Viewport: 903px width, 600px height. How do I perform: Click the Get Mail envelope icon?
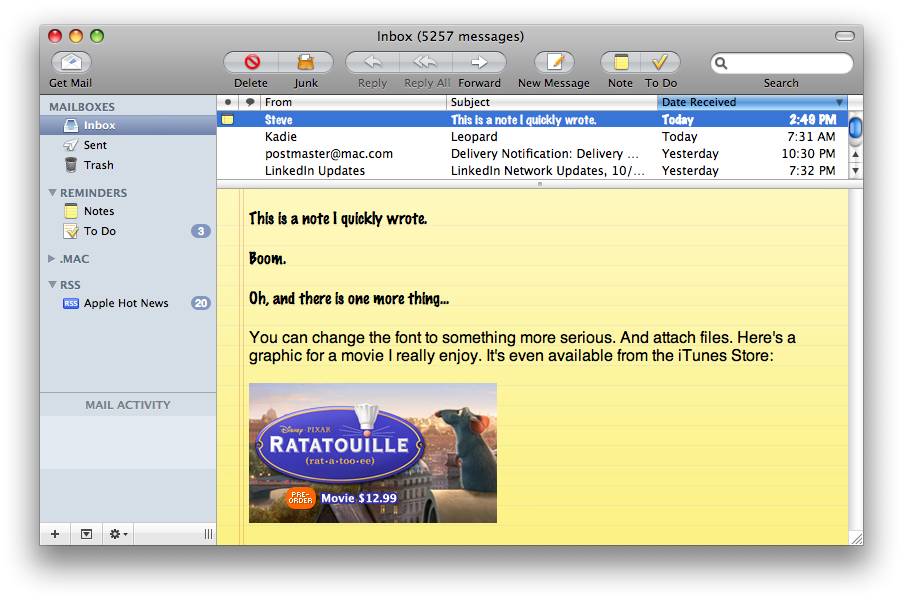pos(71,62)
